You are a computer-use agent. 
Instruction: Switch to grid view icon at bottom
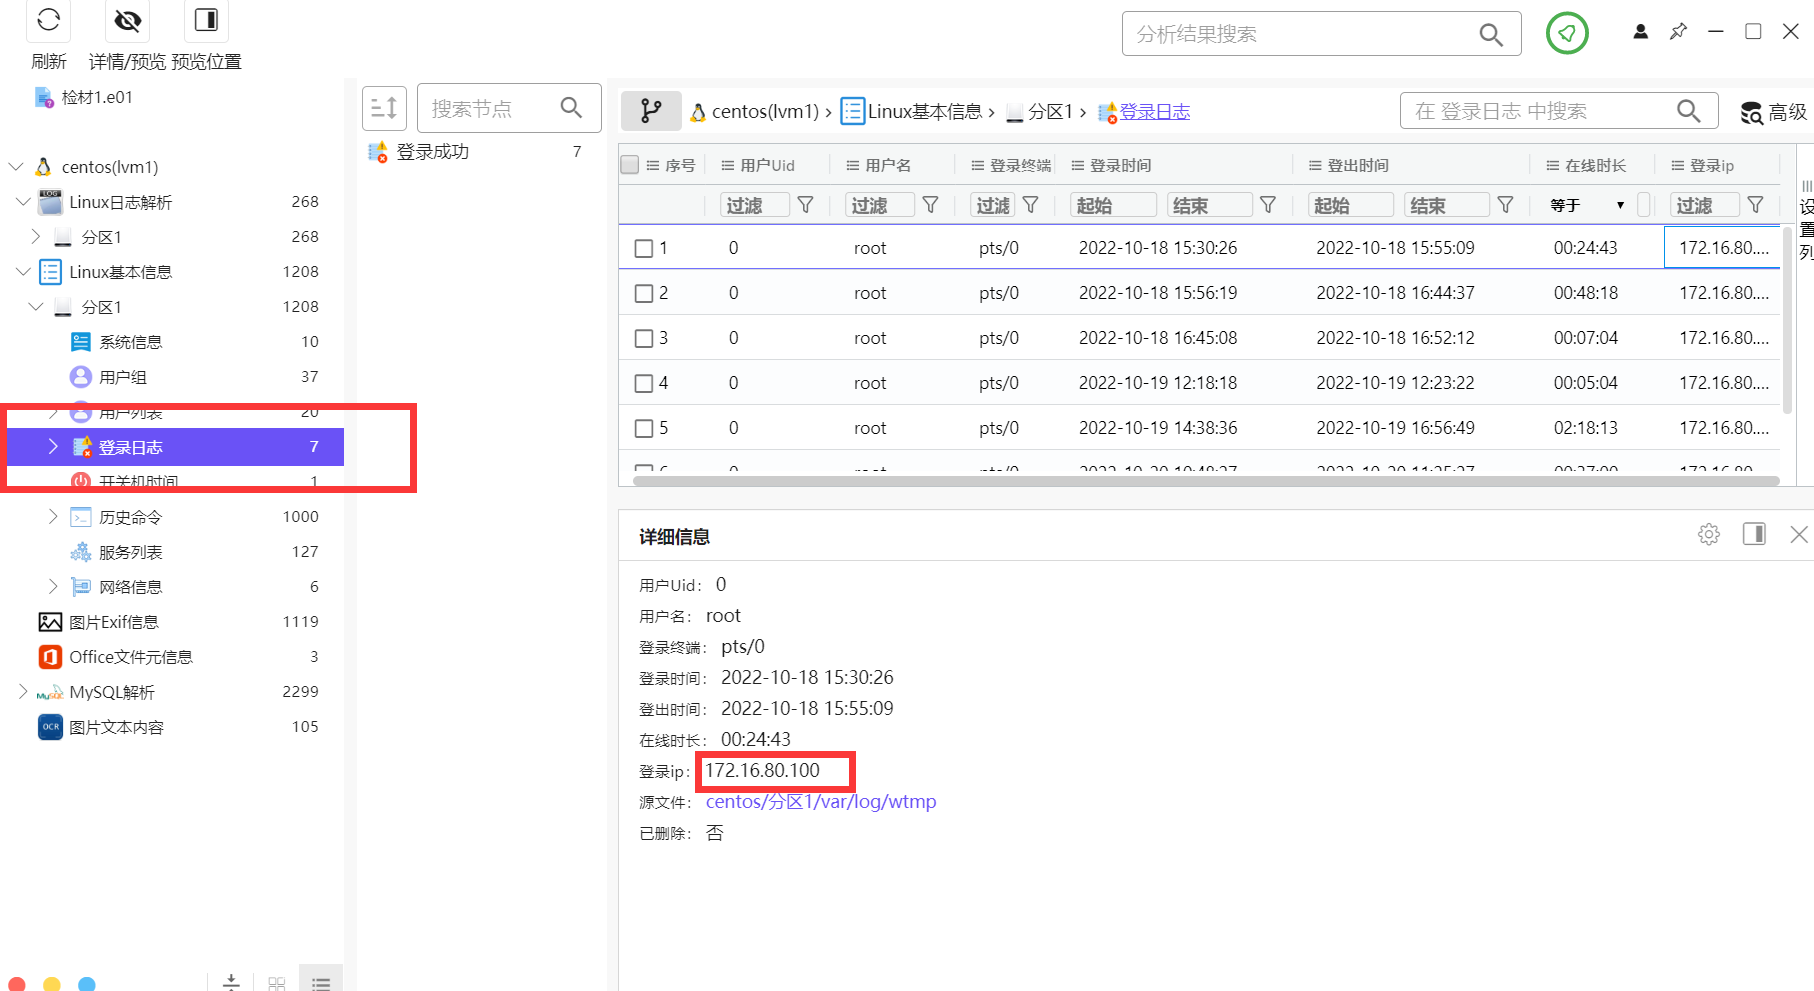pyautogui.click(x=277, y=984)
